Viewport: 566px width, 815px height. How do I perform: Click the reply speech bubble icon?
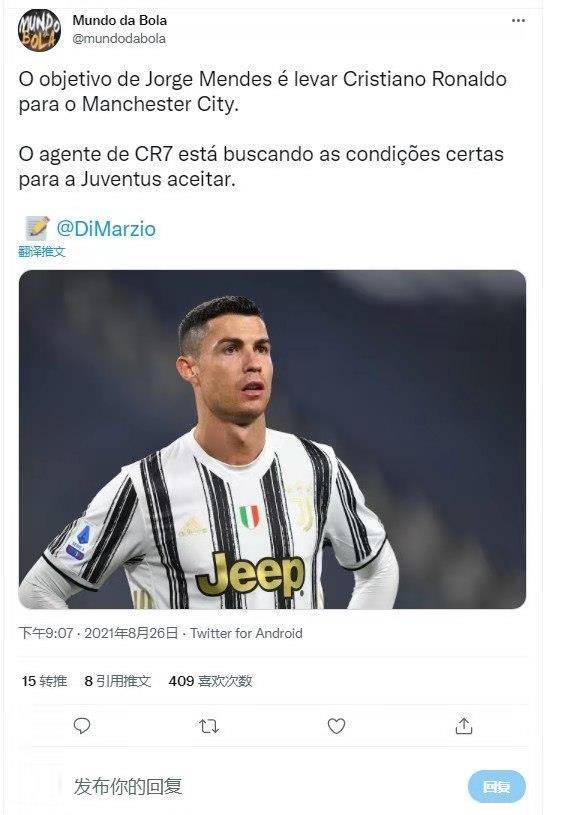point(82,726)
